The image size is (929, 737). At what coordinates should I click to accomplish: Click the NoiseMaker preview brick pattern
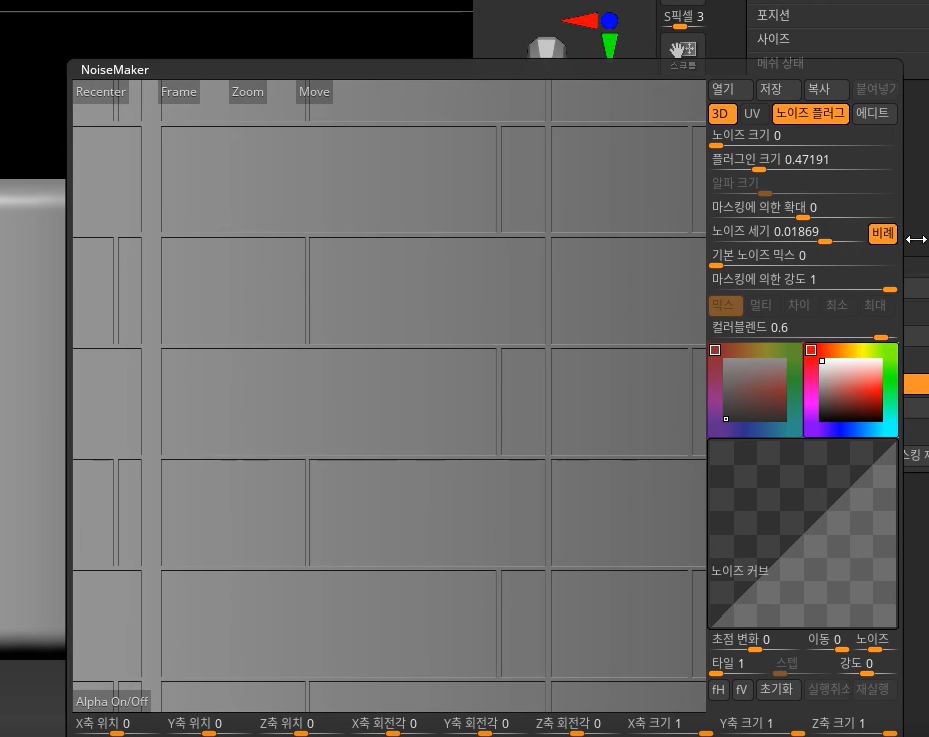(389, 396)
